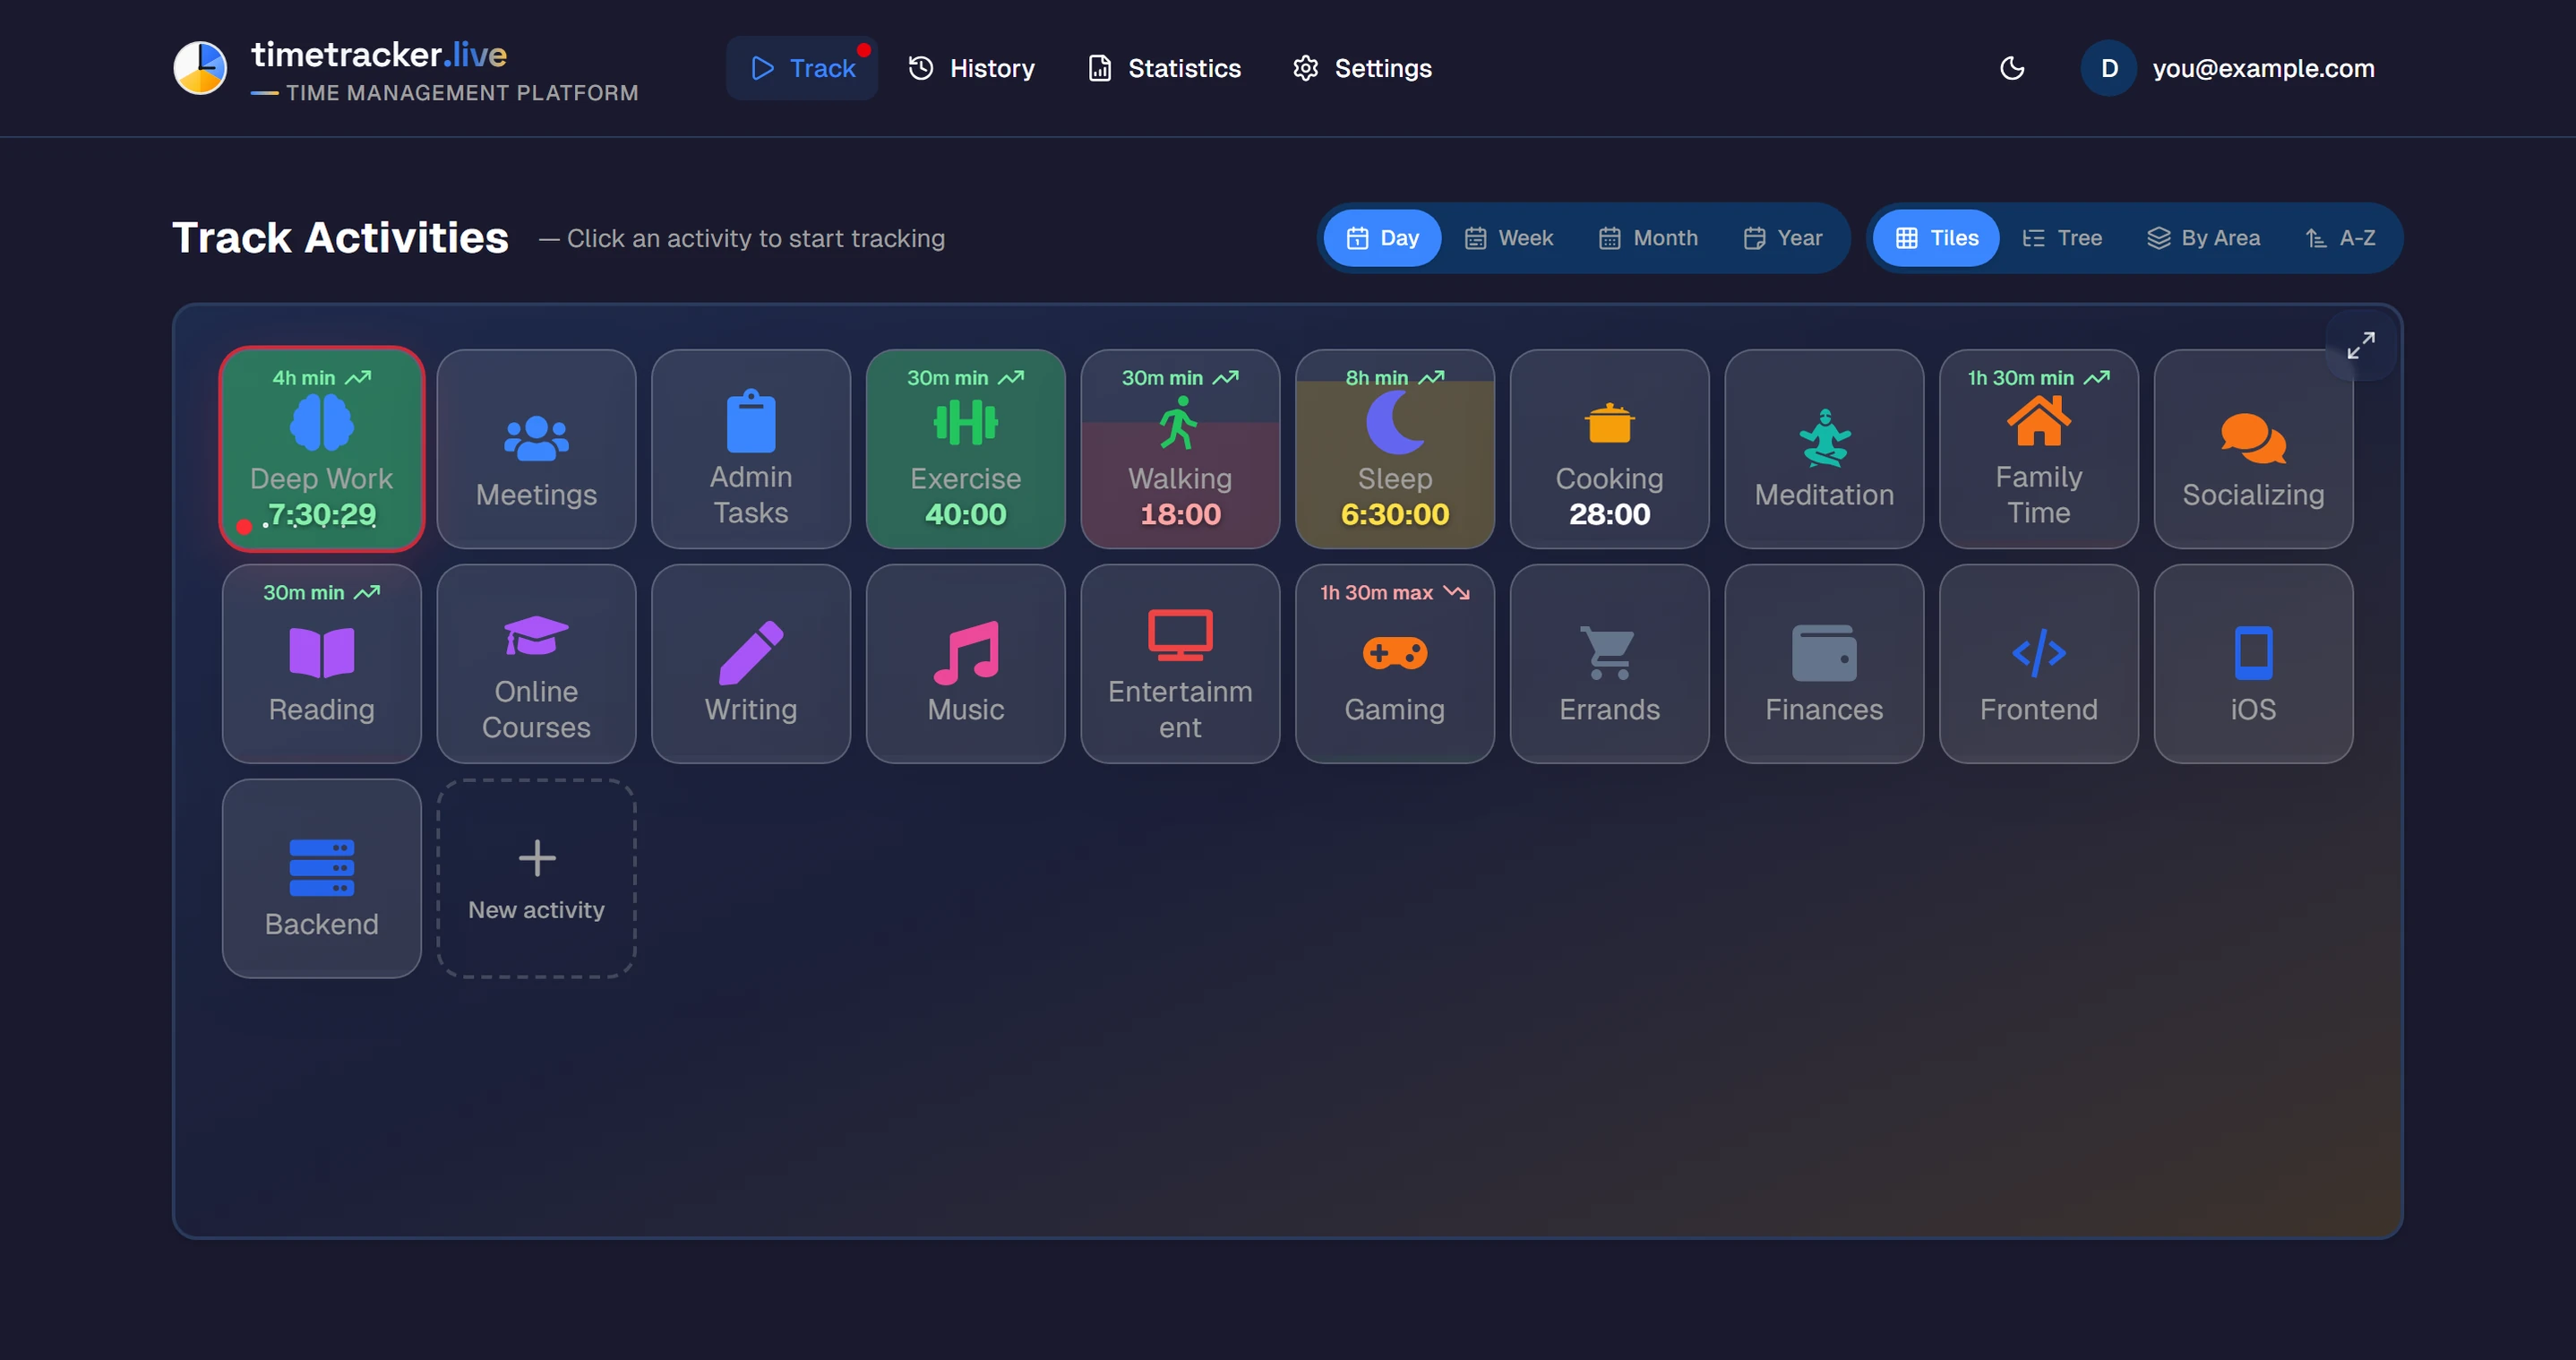Toggle the dark mode moon icon
2576x1360 pixels.
coord(2012,68)
